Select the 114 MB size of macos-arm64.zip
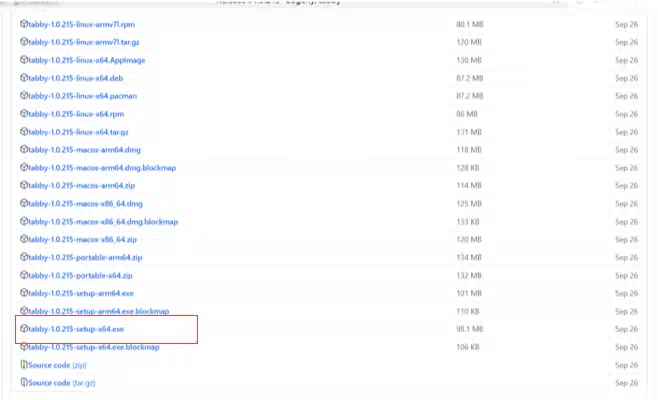 pos(469,185)
